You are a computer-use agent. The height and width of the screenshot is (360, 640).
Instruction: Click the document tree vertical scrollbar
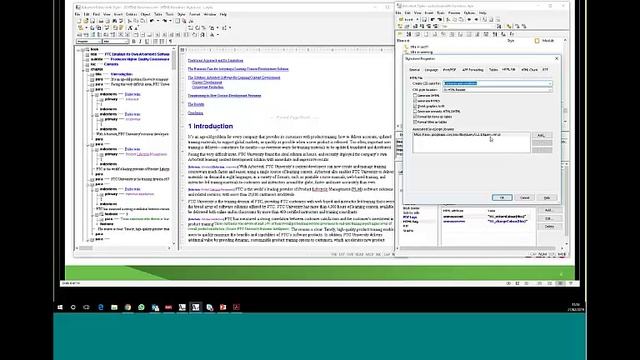coord(174,146)
